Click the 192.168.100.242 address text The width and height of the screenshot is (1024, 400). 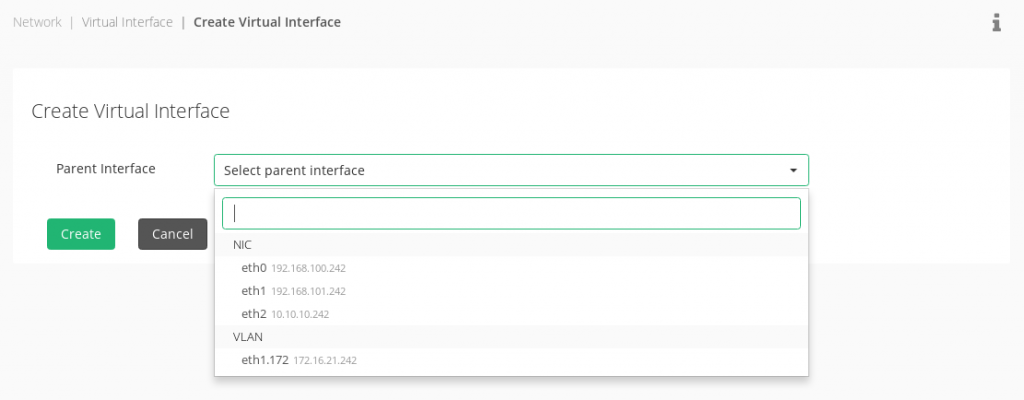pyautogui.click(x=309, y=268)
